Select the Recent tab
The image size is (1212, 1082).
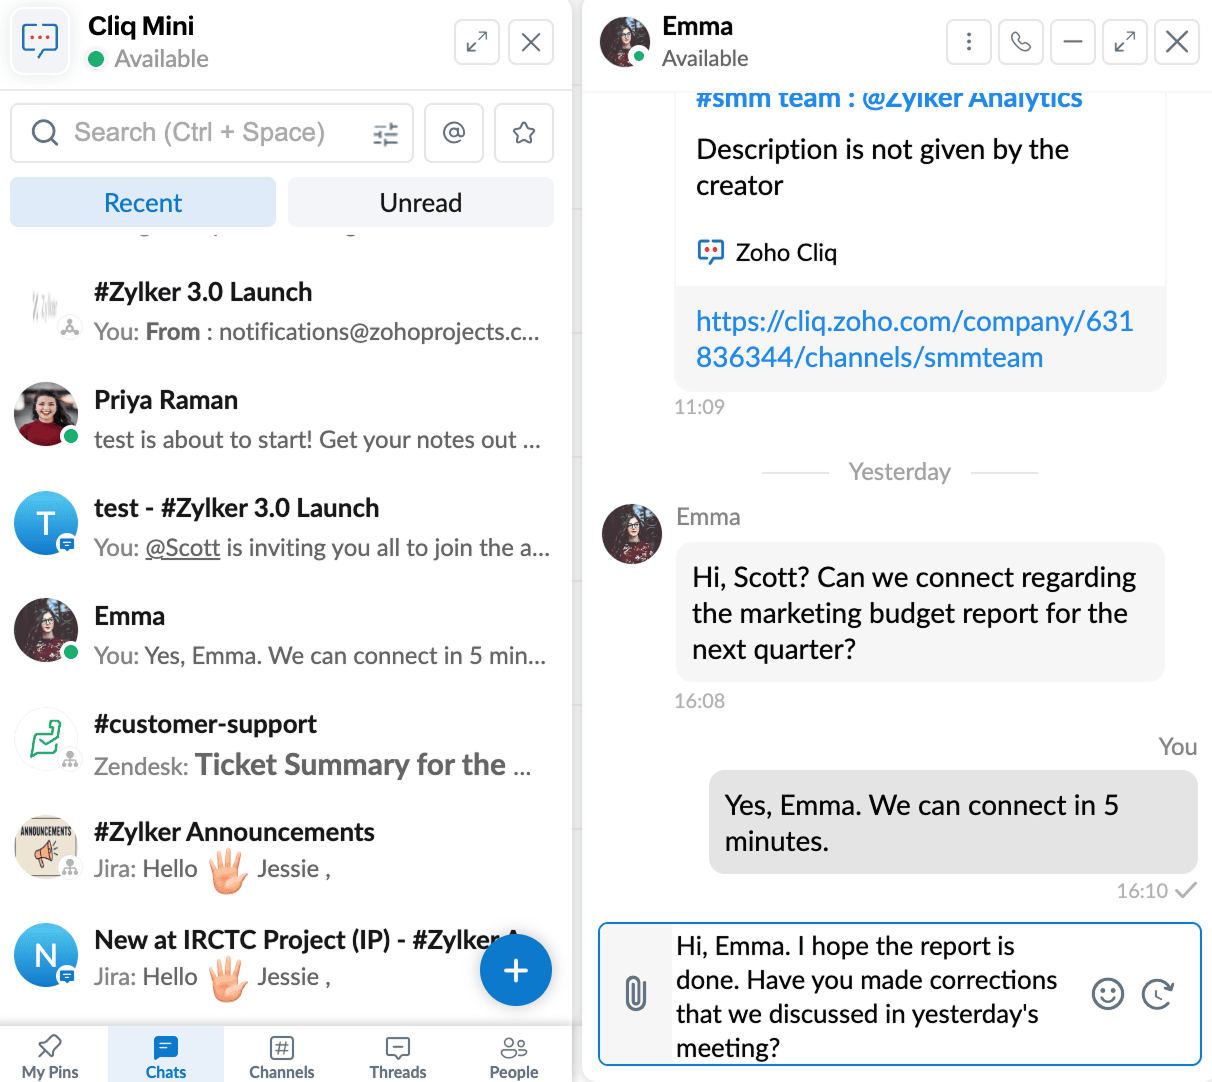pyautogui.click(x=143, y=203)
